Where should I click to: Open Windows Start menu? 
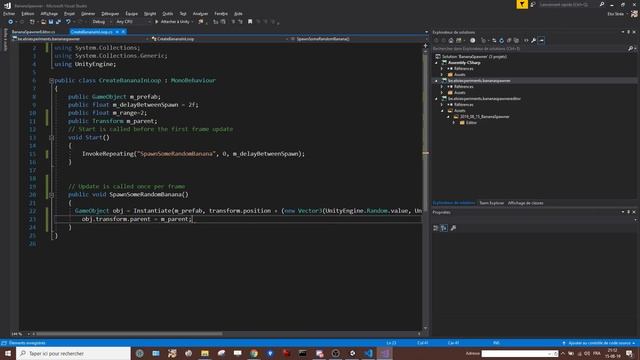[8, 353]
